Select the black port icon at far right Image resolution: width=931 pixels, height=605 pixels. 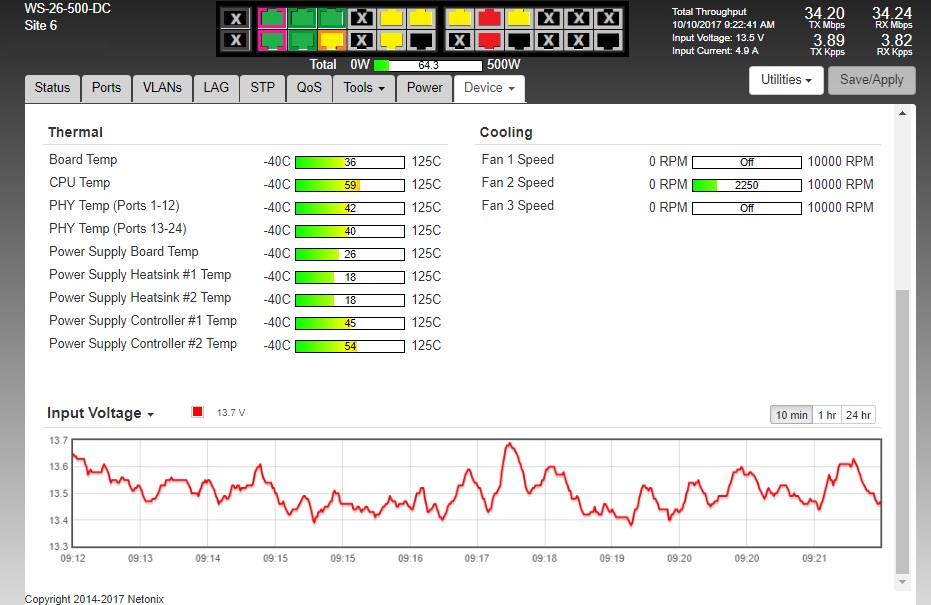pyautogui.click(x=608, y=40)
